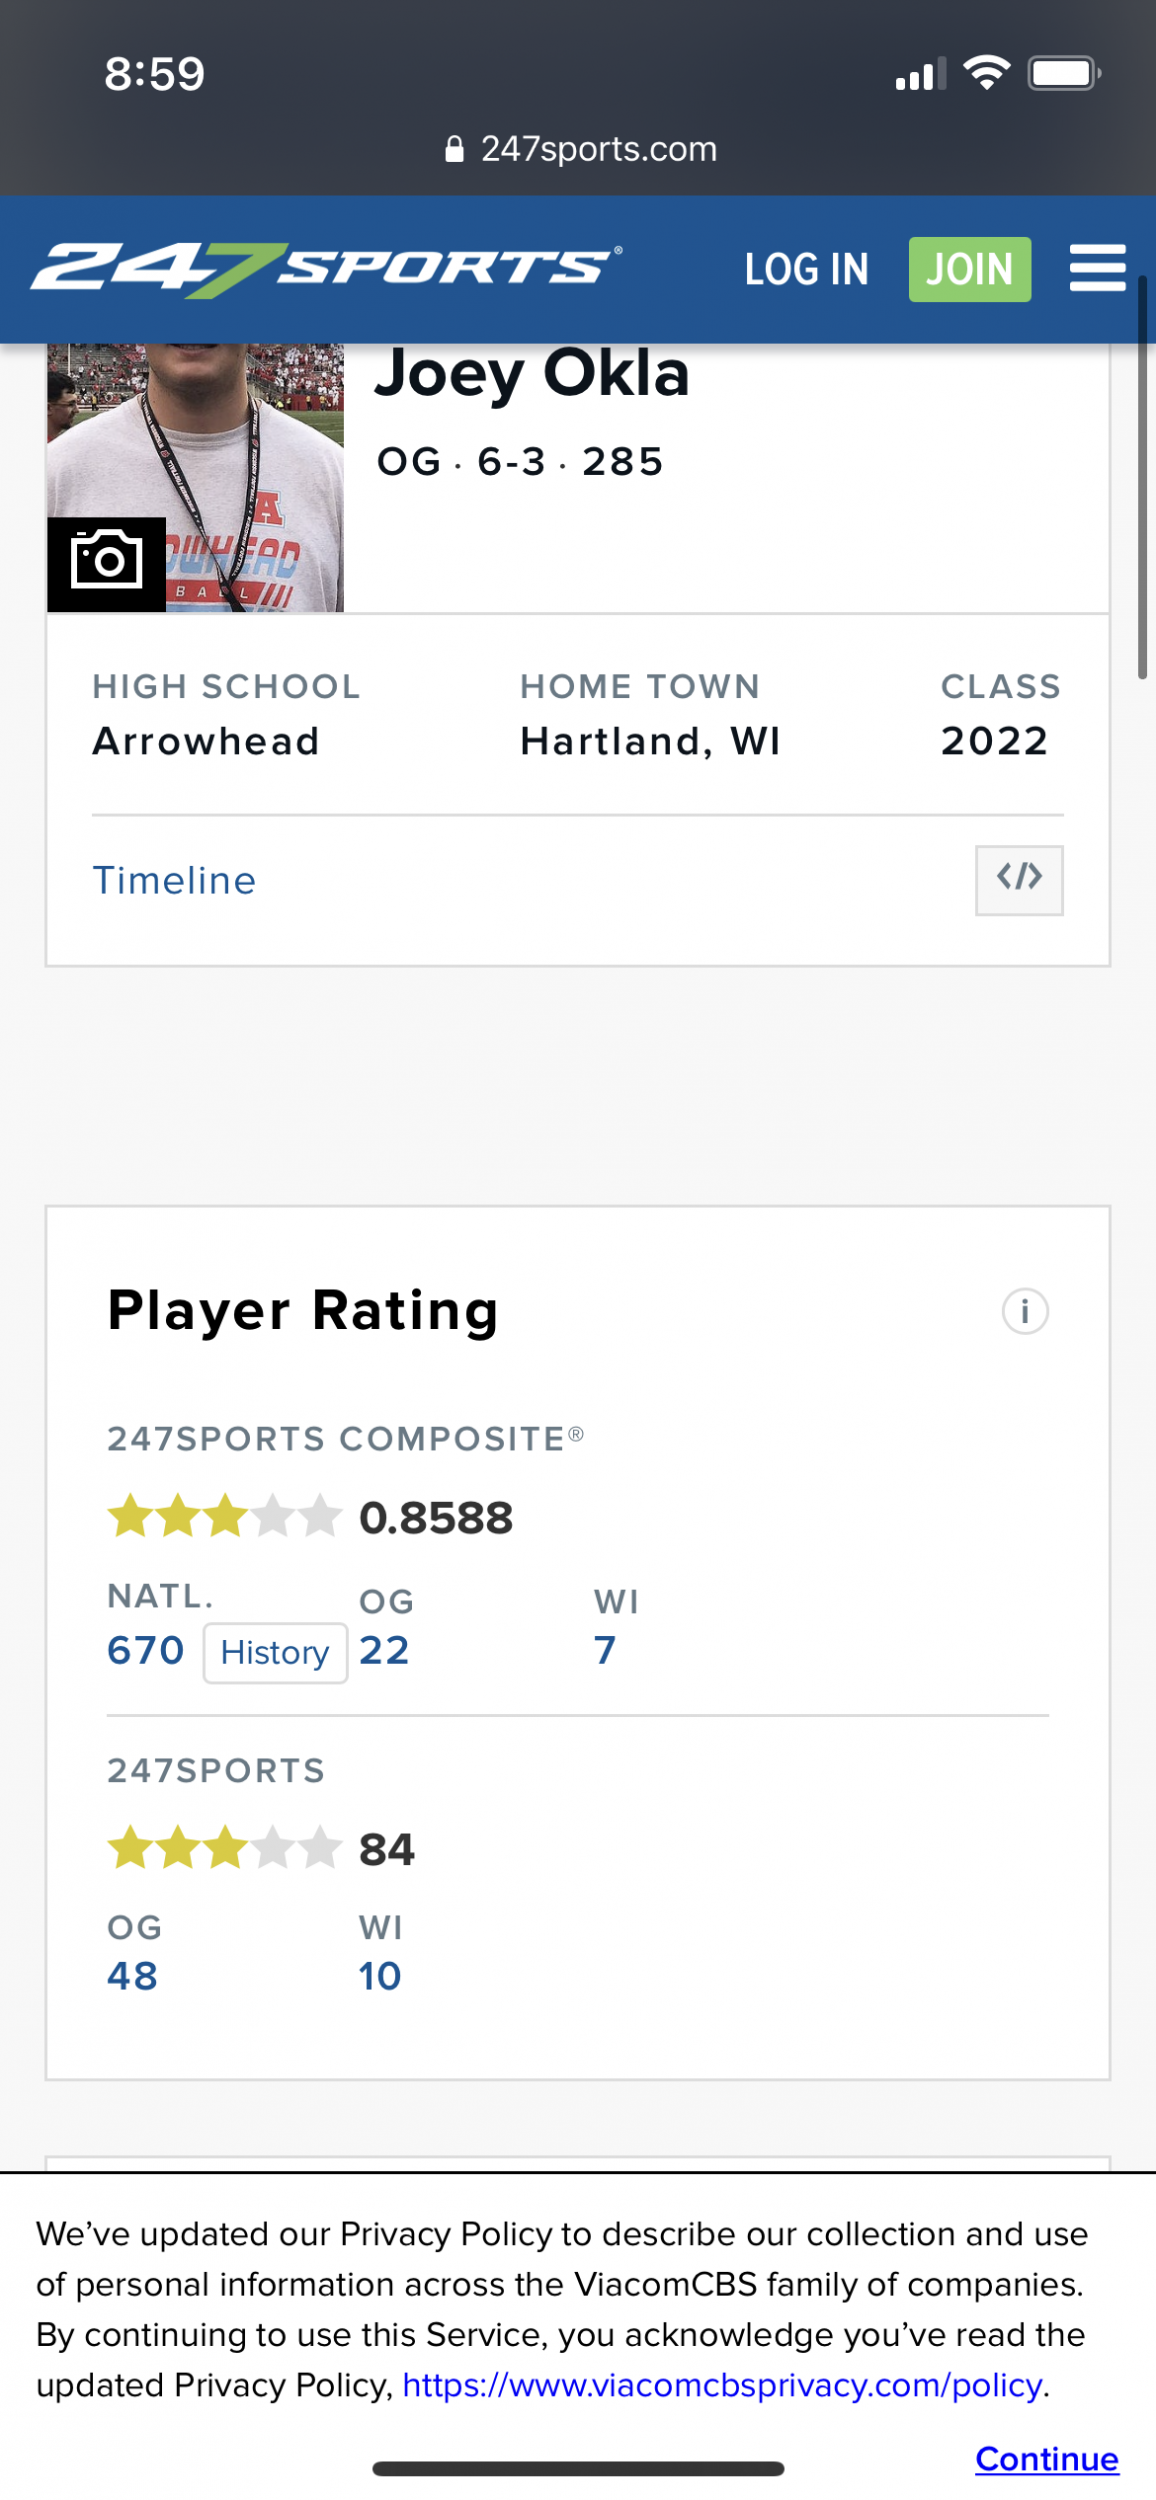Show national ranking History

tap(275, 1652)
